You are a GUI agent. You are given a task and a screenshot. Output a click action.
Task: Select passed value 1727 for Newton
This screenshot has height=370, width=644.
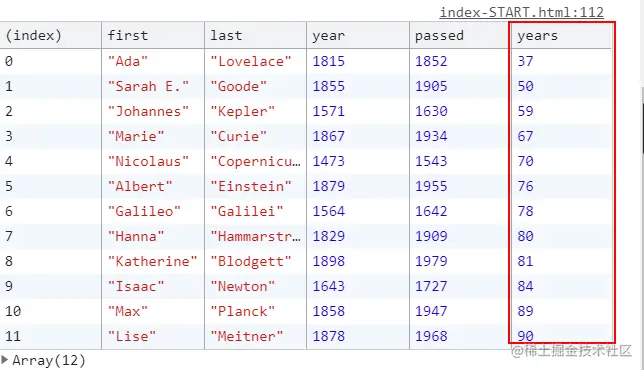pos(431,286)
